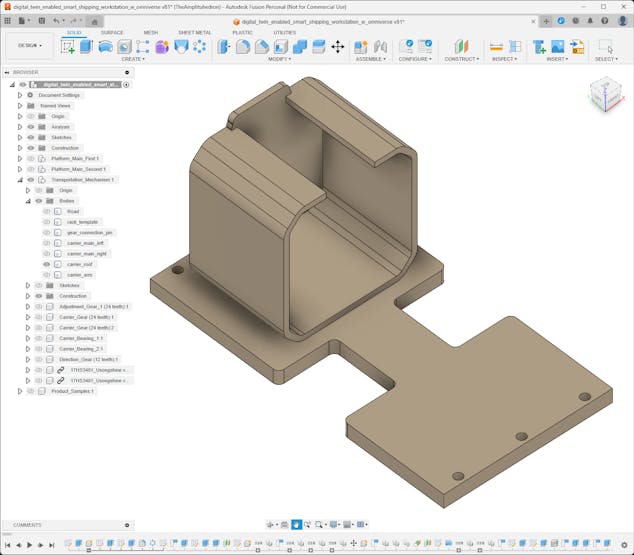
Task: Click the Offset Plane icon in Construct group
Action: point(461,46)
